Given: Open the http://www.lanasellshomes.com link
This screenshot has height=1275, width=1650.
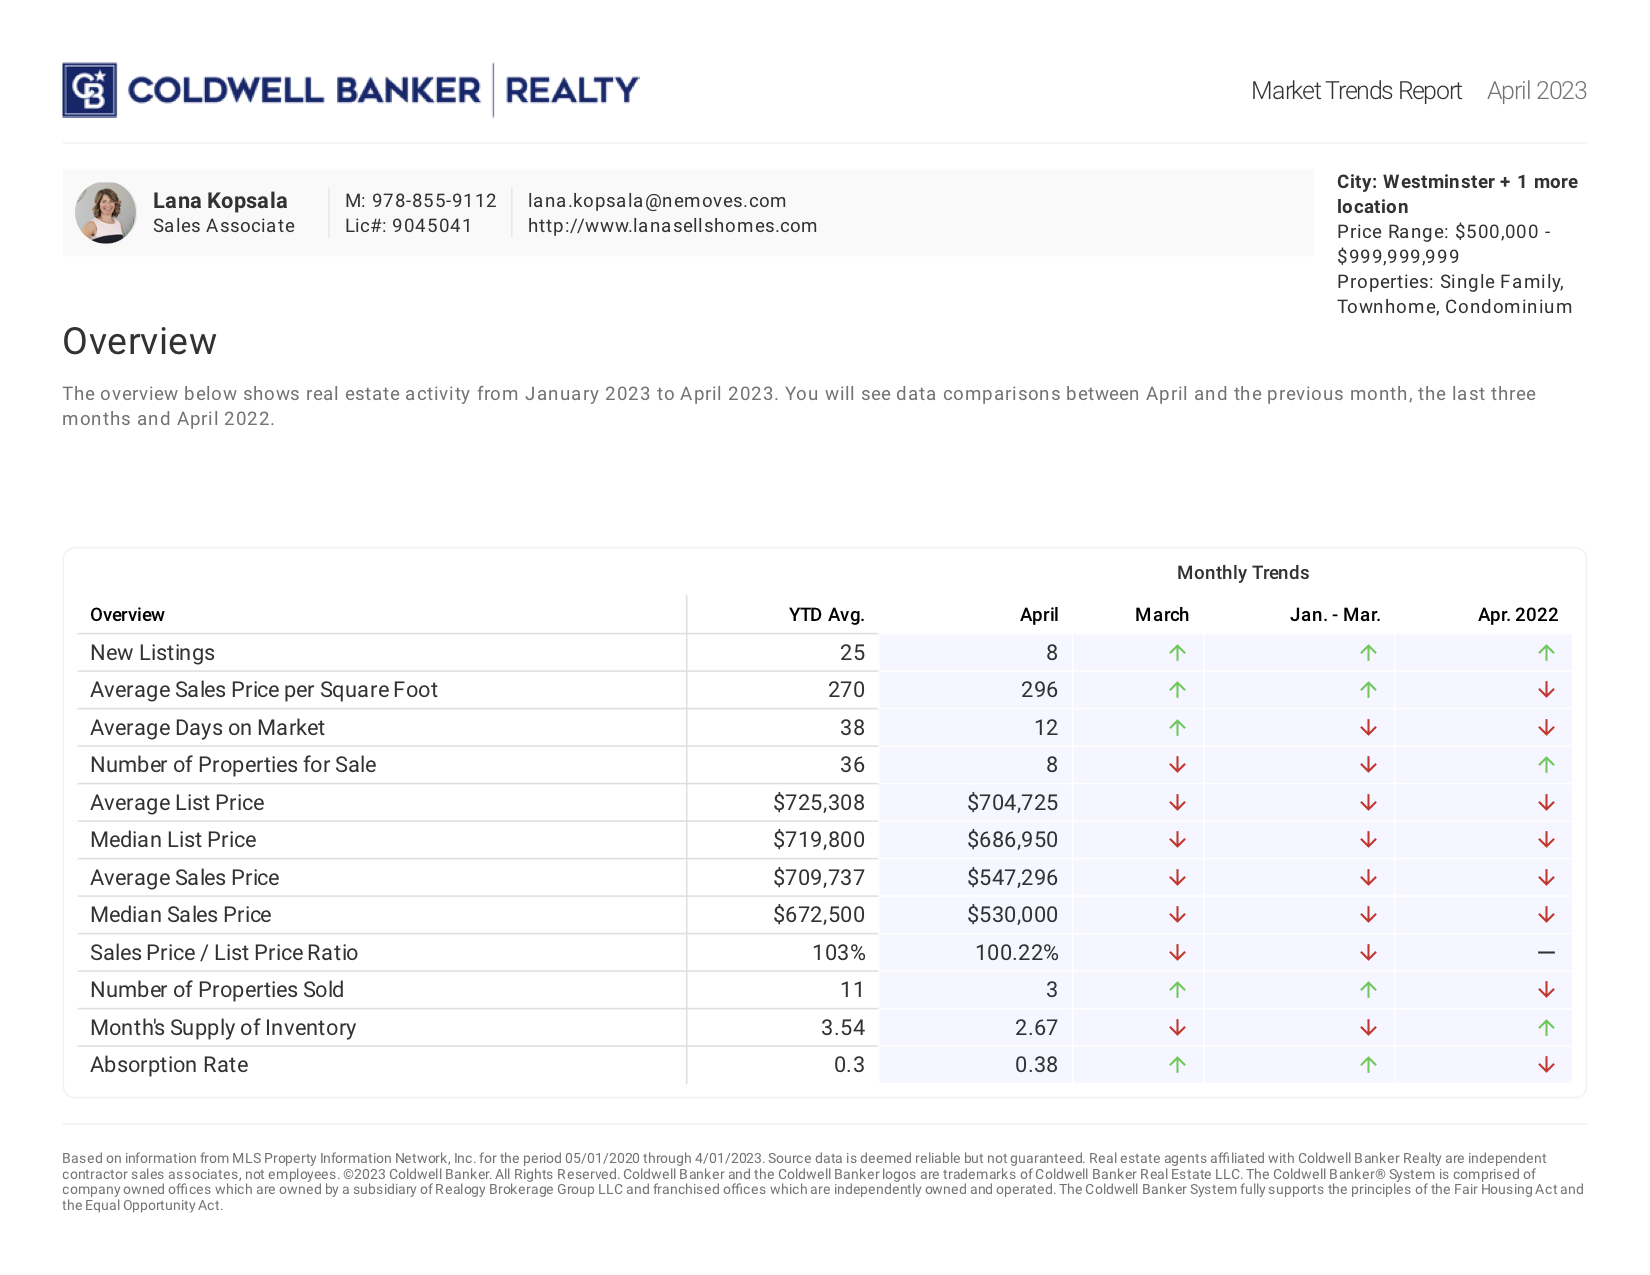Looking at the screenshot, I should [672, 226].
